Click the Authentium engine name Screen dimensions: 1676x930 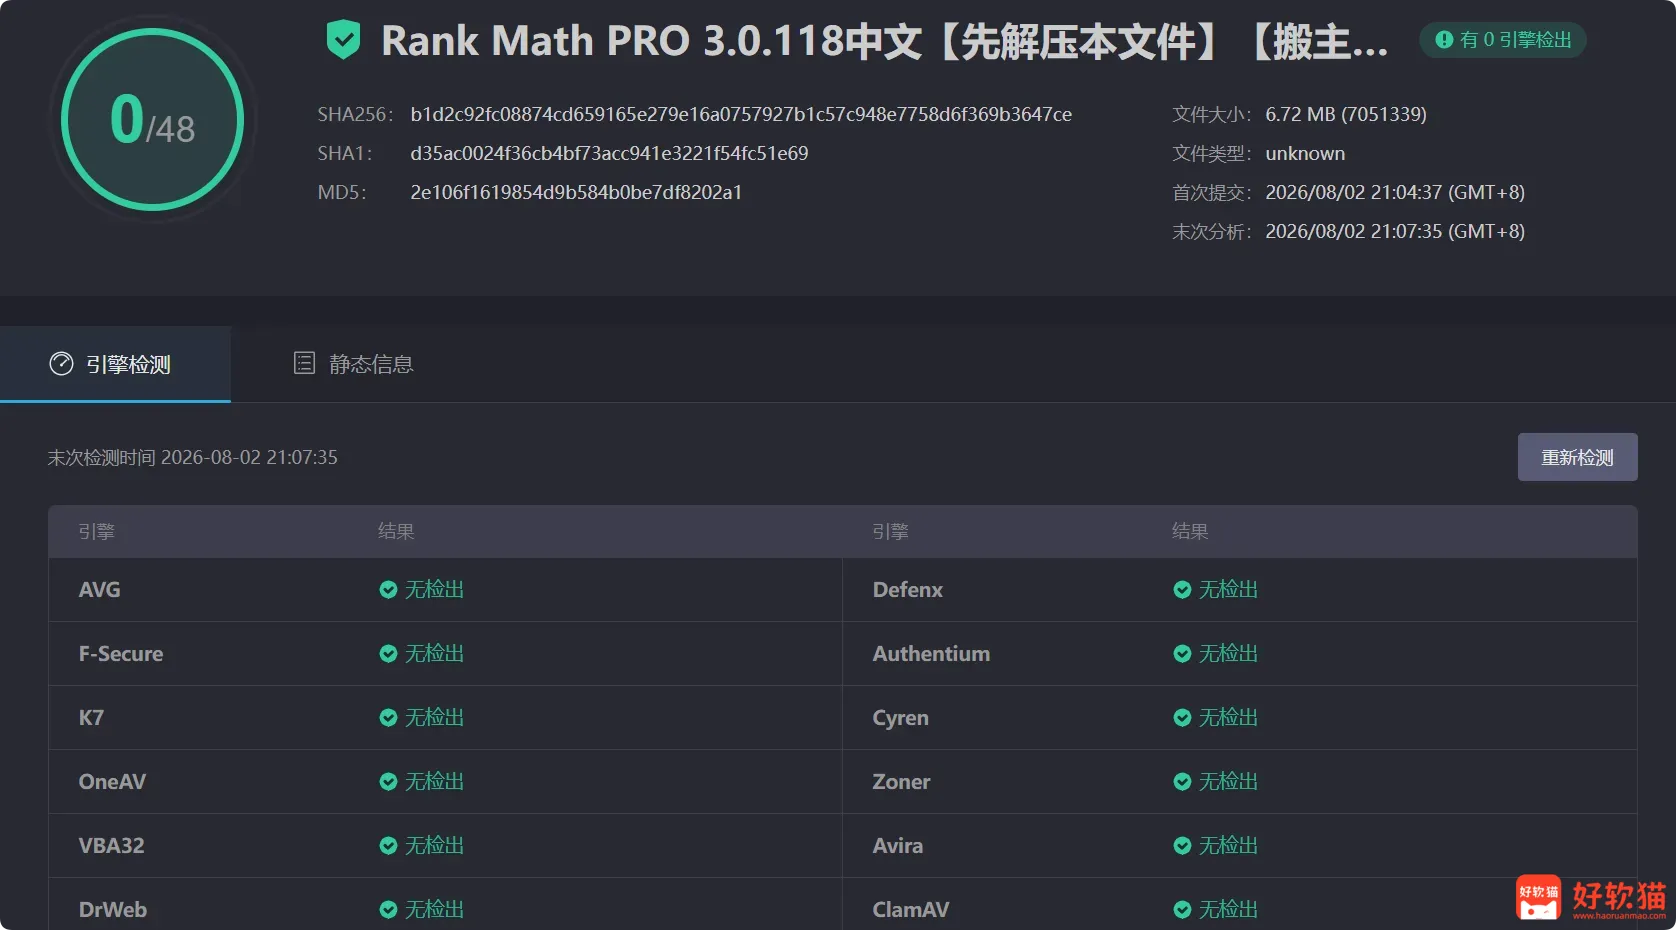(931, 654)
